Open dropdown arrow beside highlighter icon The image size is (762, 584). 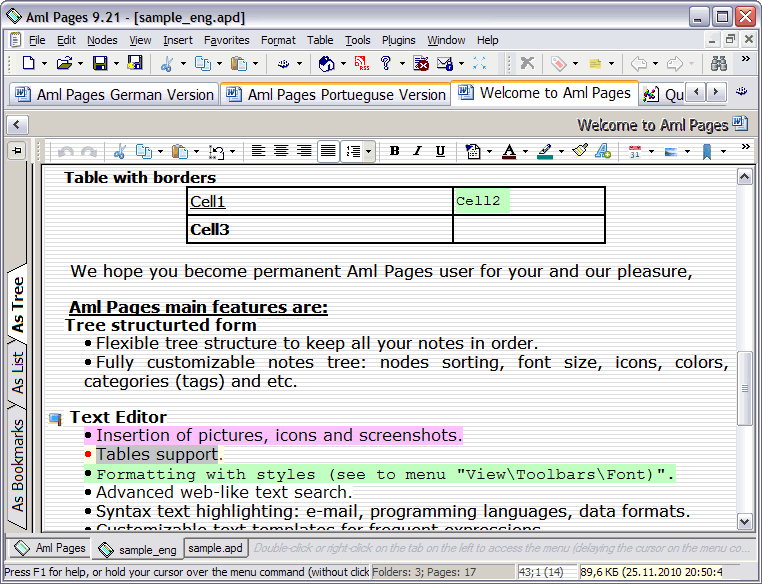coord(561,152)
